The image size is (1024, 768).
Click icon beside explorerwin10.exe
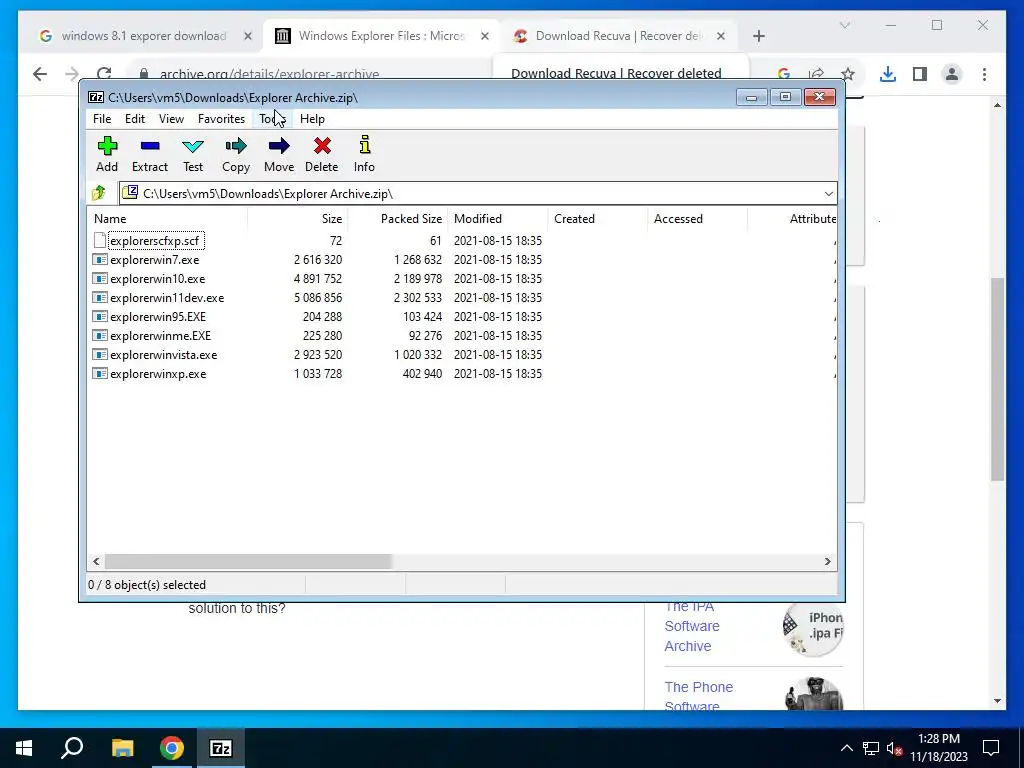coord(99,278)
